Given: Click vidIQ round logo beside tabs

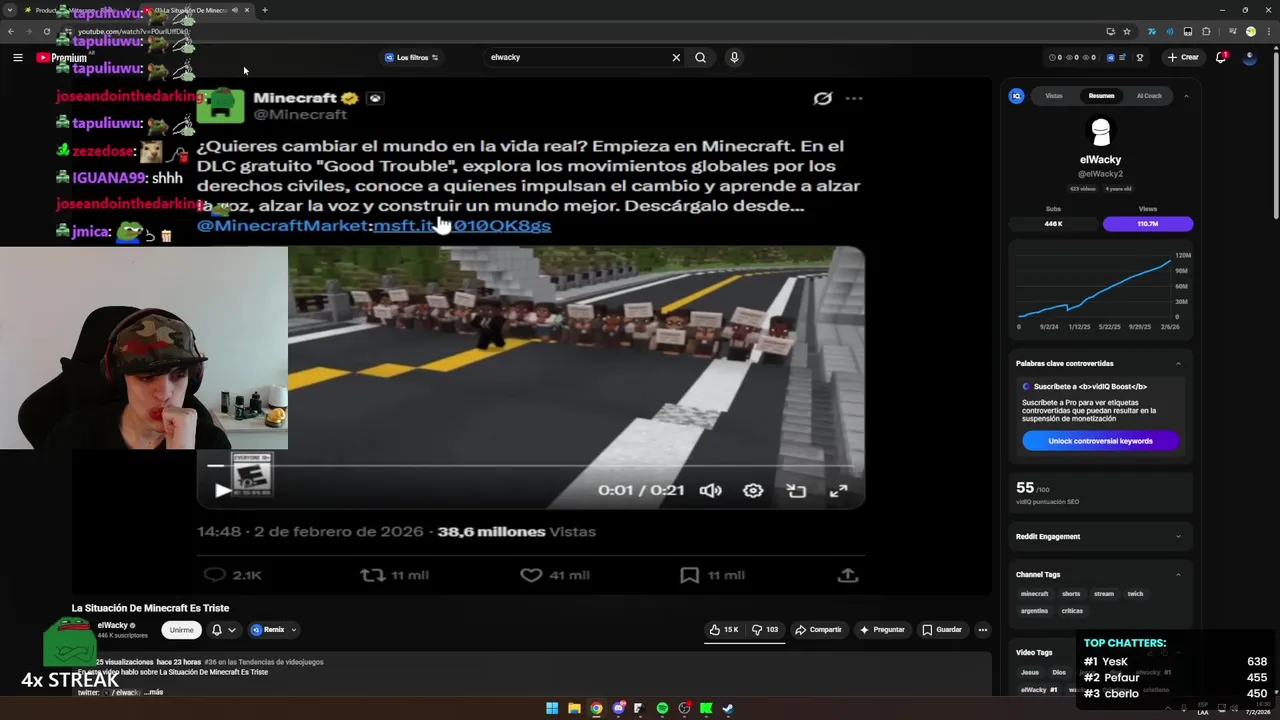Looking at the screenshot, I should [x=1017, y=96].
